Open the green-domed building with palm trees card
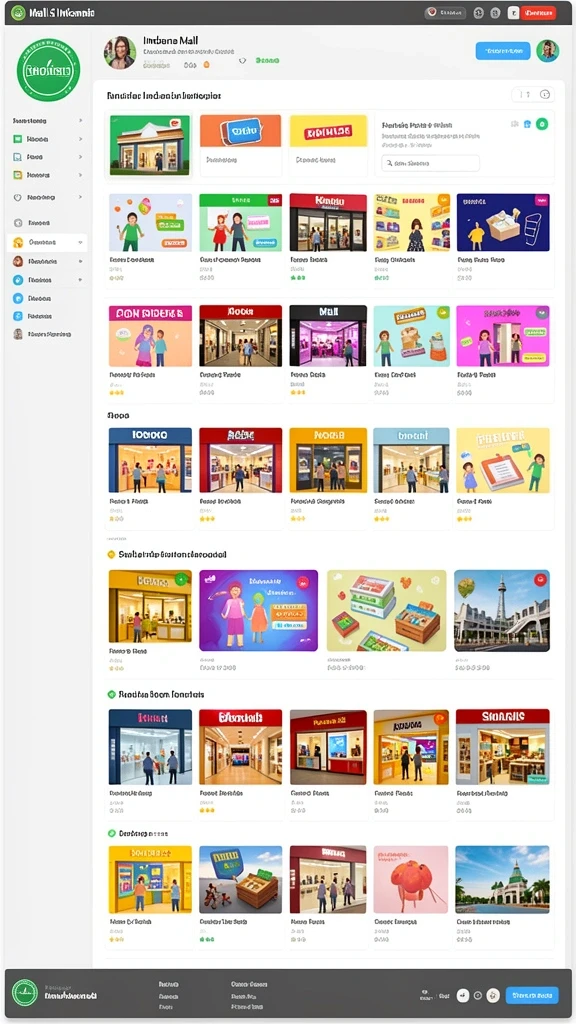 click(x=502, y=880)
